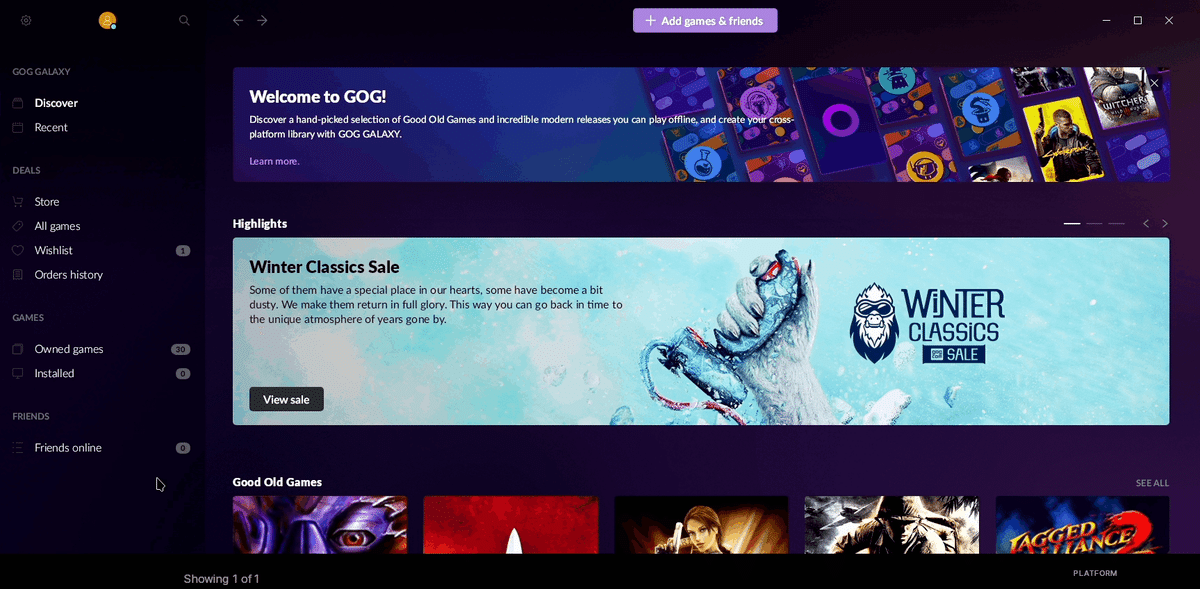1200x589 pixels.
Task: Click Add games & friends button
Action: tap(705, 20)
